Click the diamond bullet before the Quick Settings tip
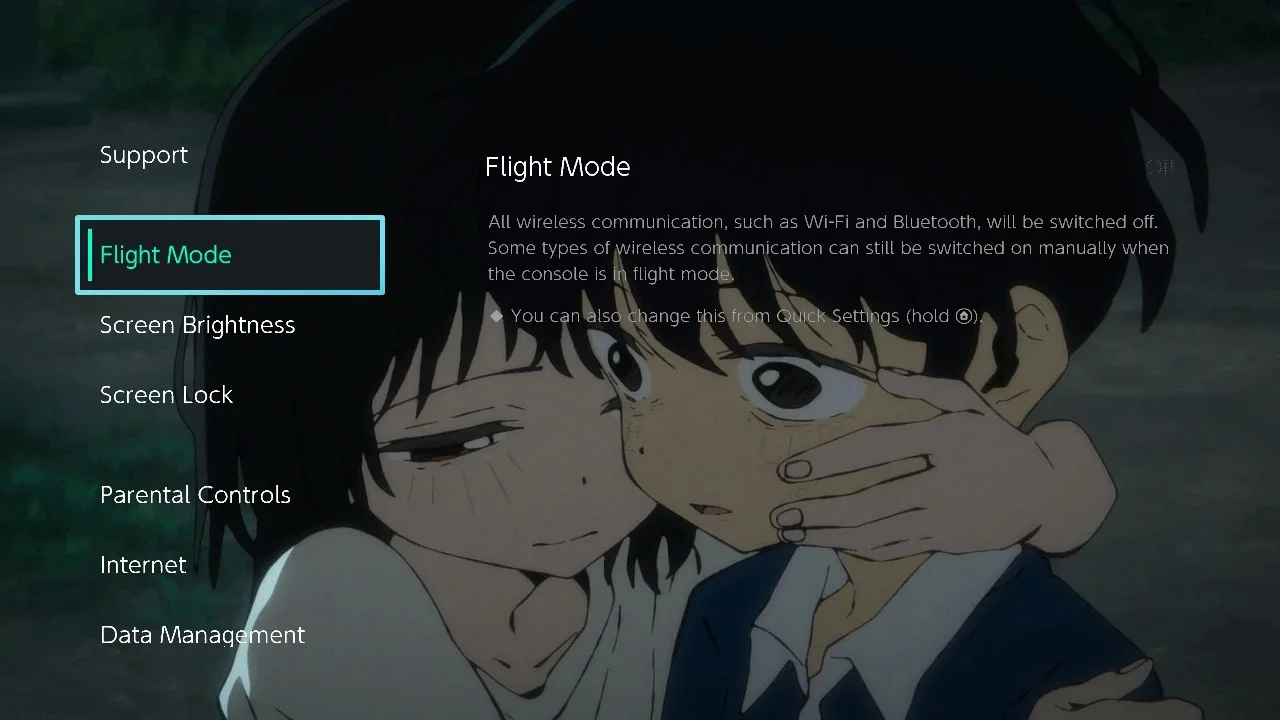 [496, 316]
